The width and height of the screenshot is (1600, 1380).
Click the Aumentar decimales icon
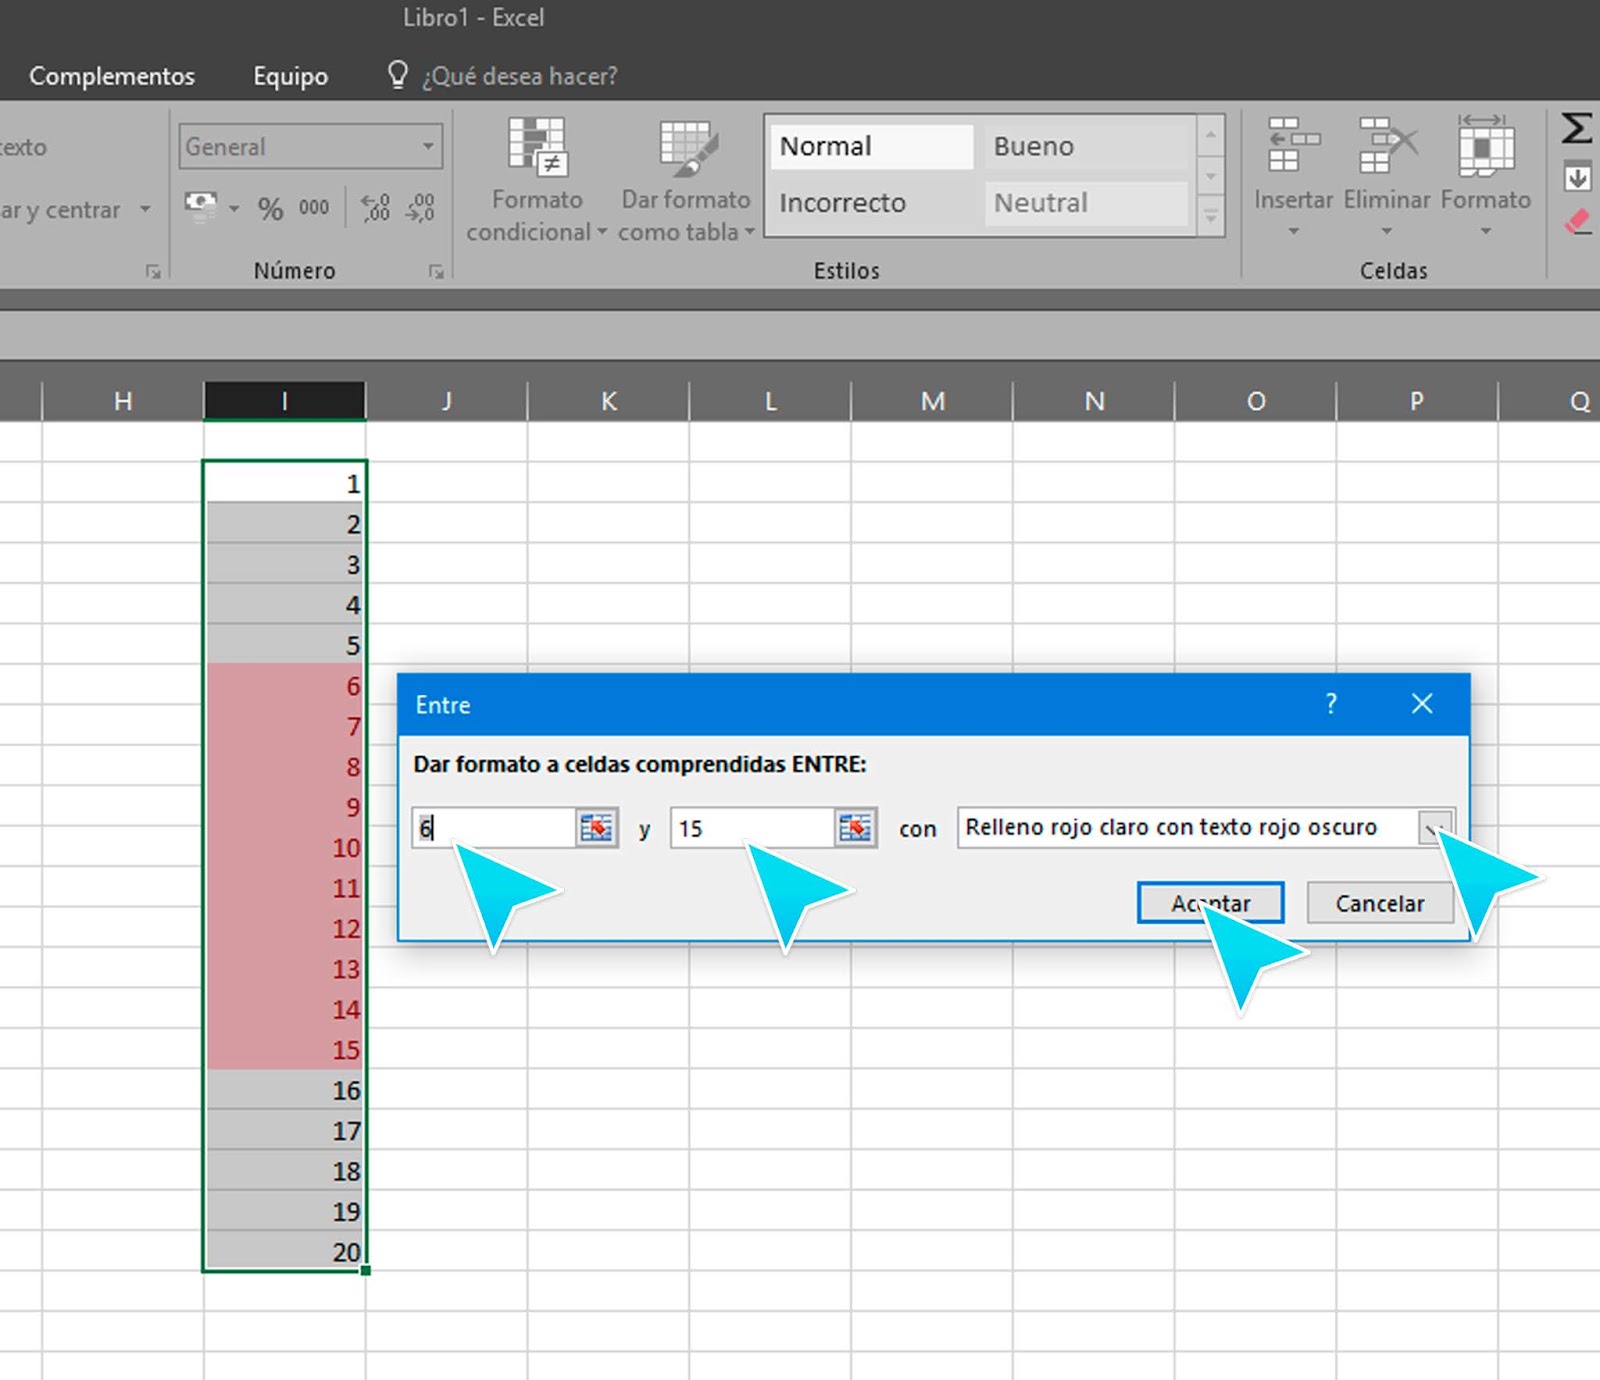click(376, 208)
